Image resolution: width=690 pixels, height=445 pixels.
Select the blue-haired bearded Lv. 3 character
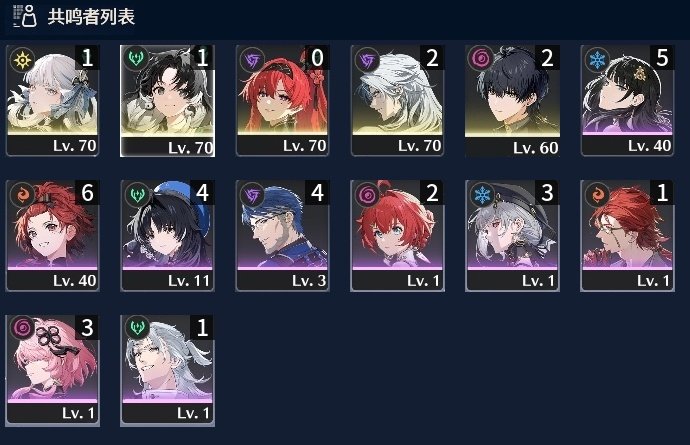[x=283, y=235]
